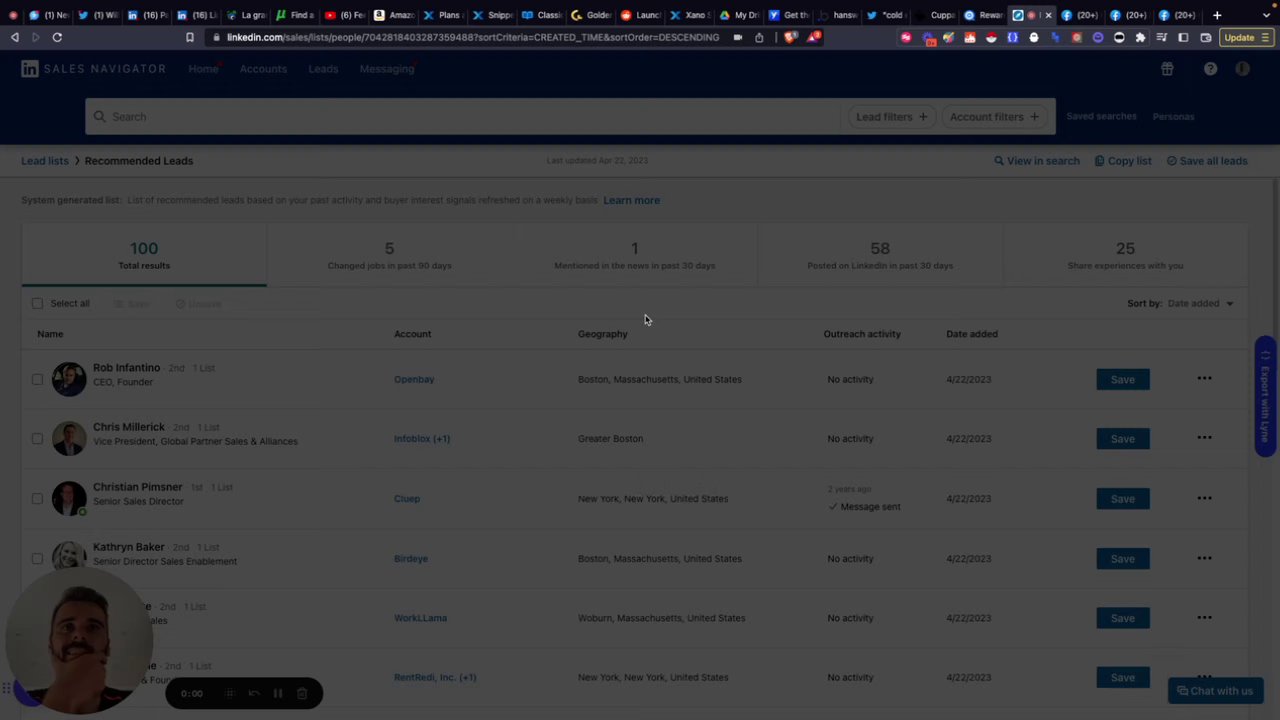Toggle the browser sidebar panel icon

point(1183,38)
